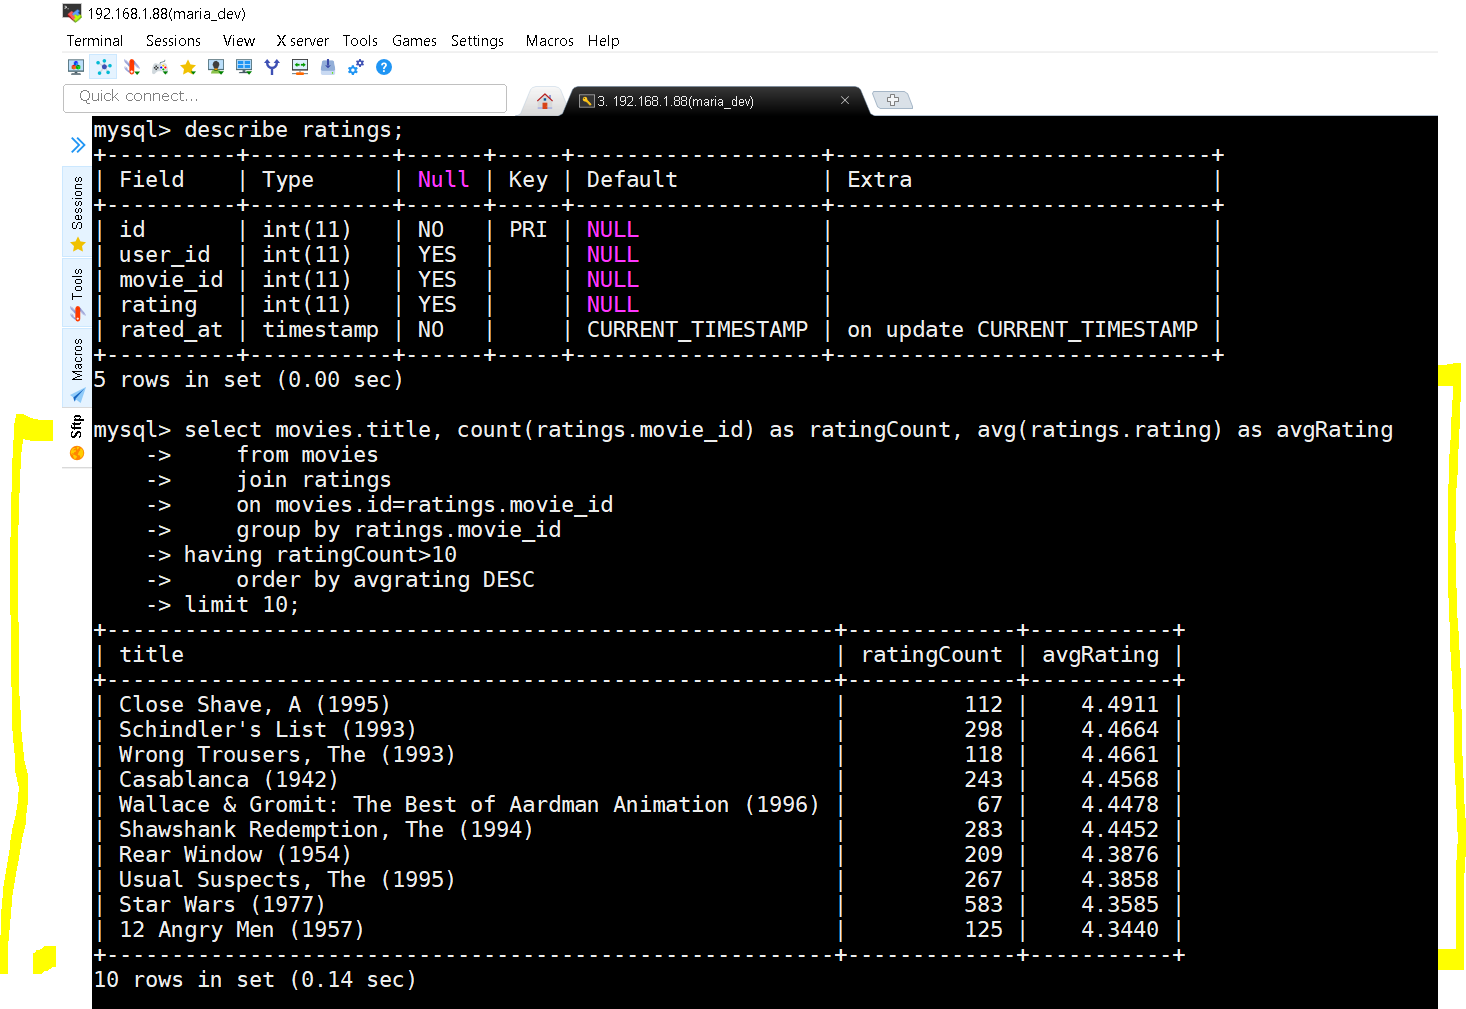Open Games gamepad toolbar icon
Image resolution: width=1466 pixels, height=1009 pixels.
coord(160,67)
